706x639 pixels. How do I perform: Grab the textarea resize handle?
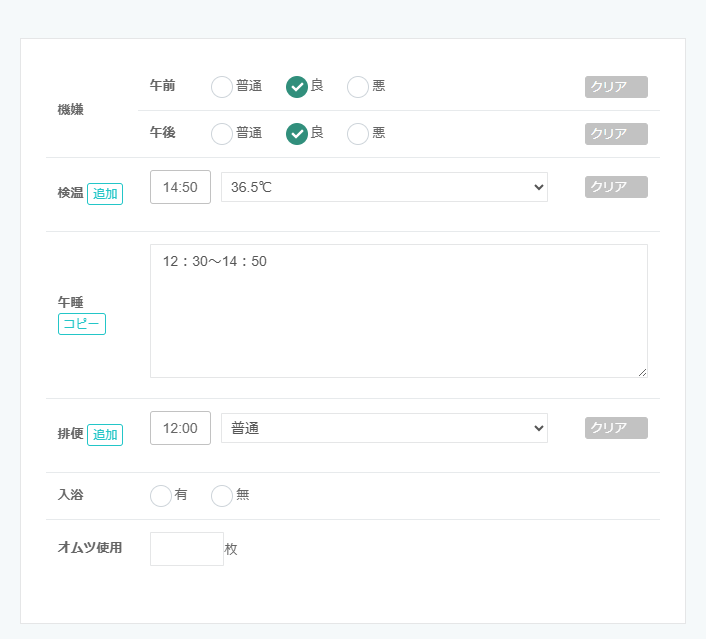click(643, 372)
